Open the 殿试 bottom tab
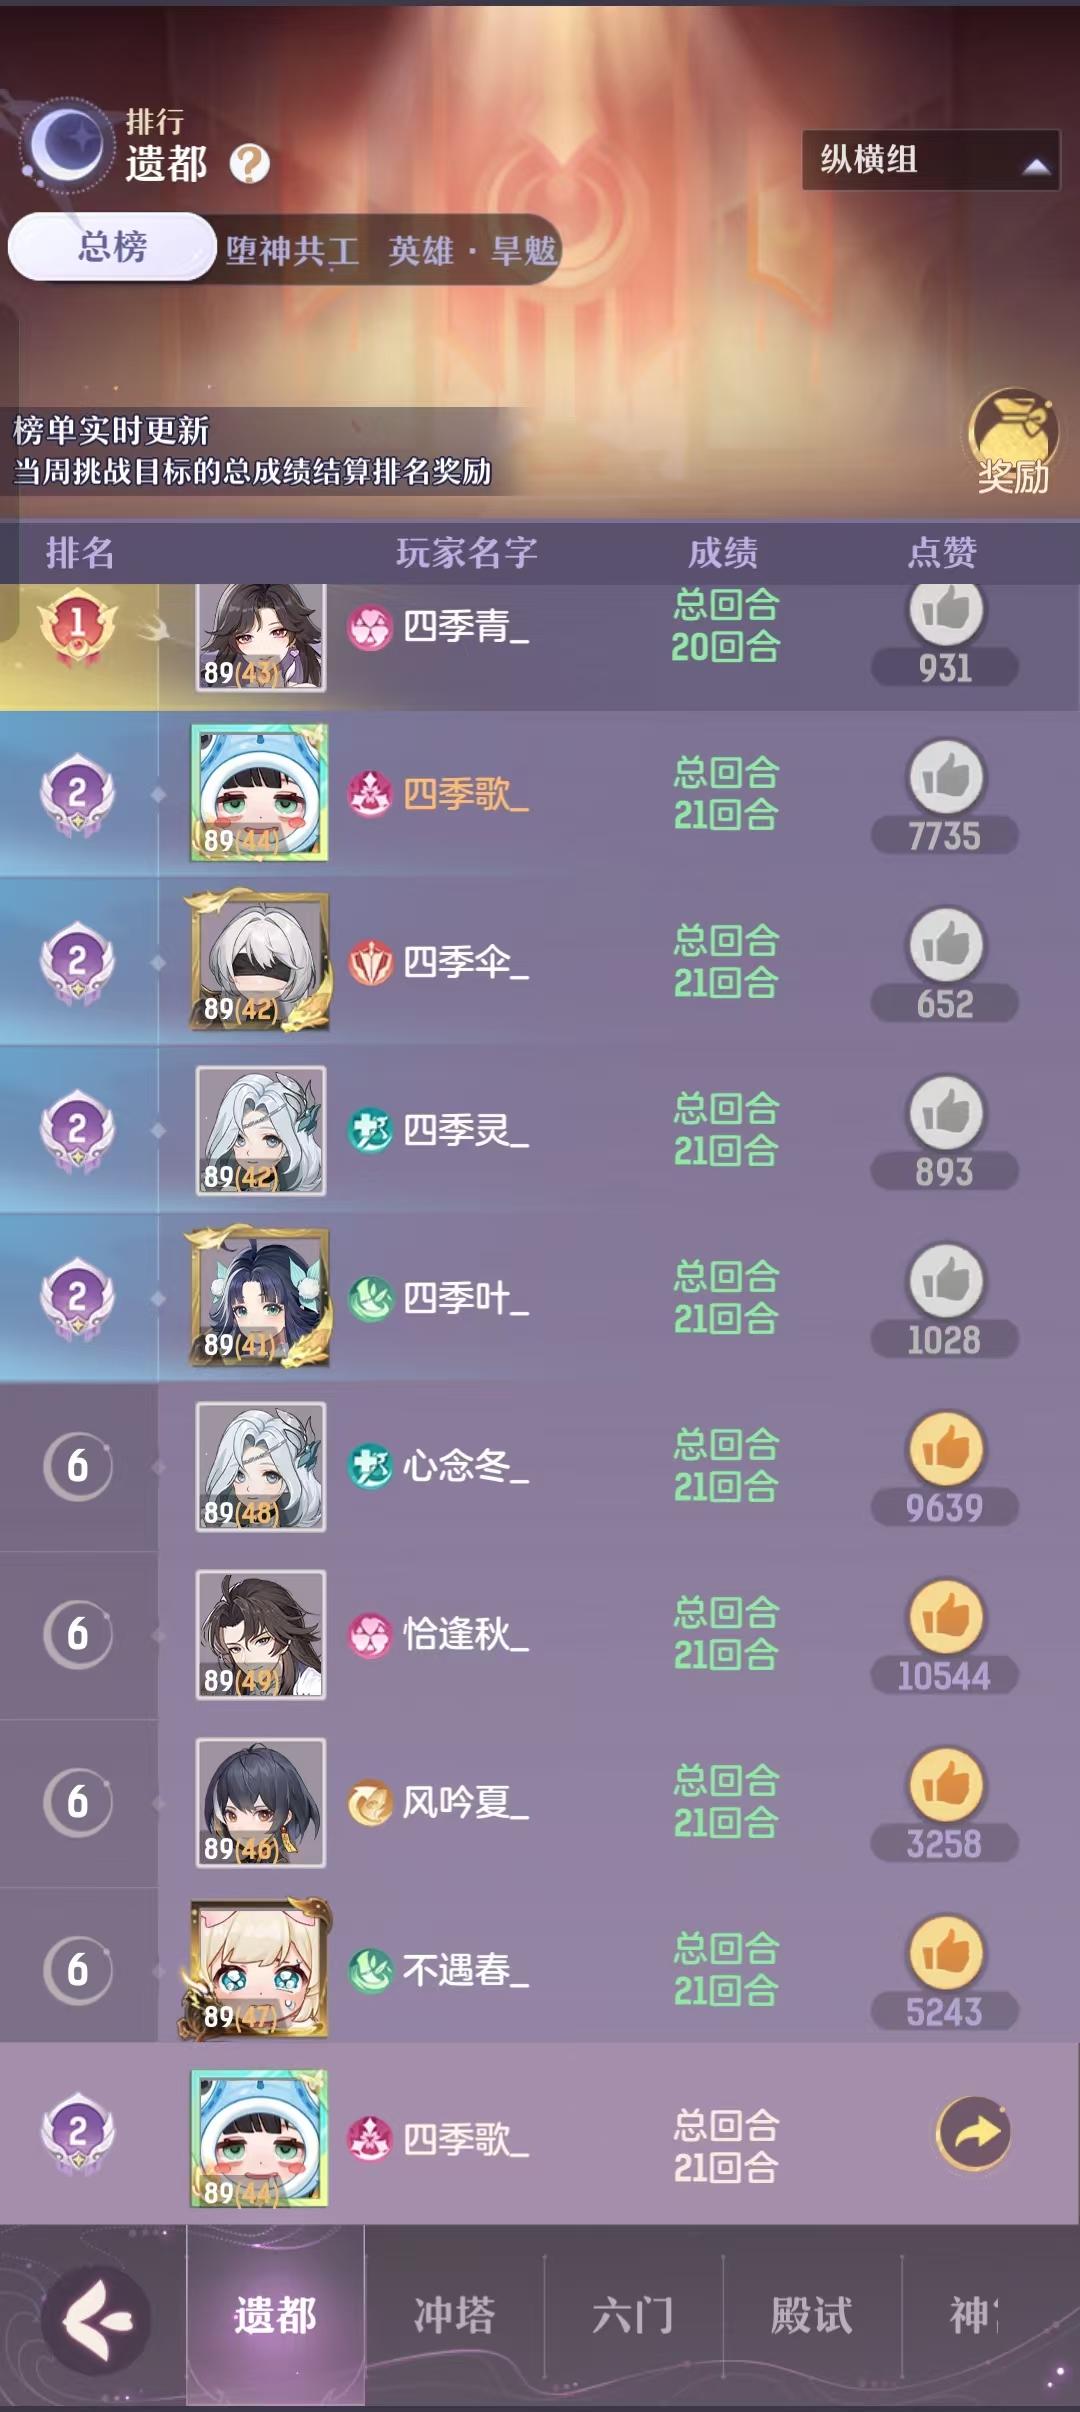 pos(811,2315)
